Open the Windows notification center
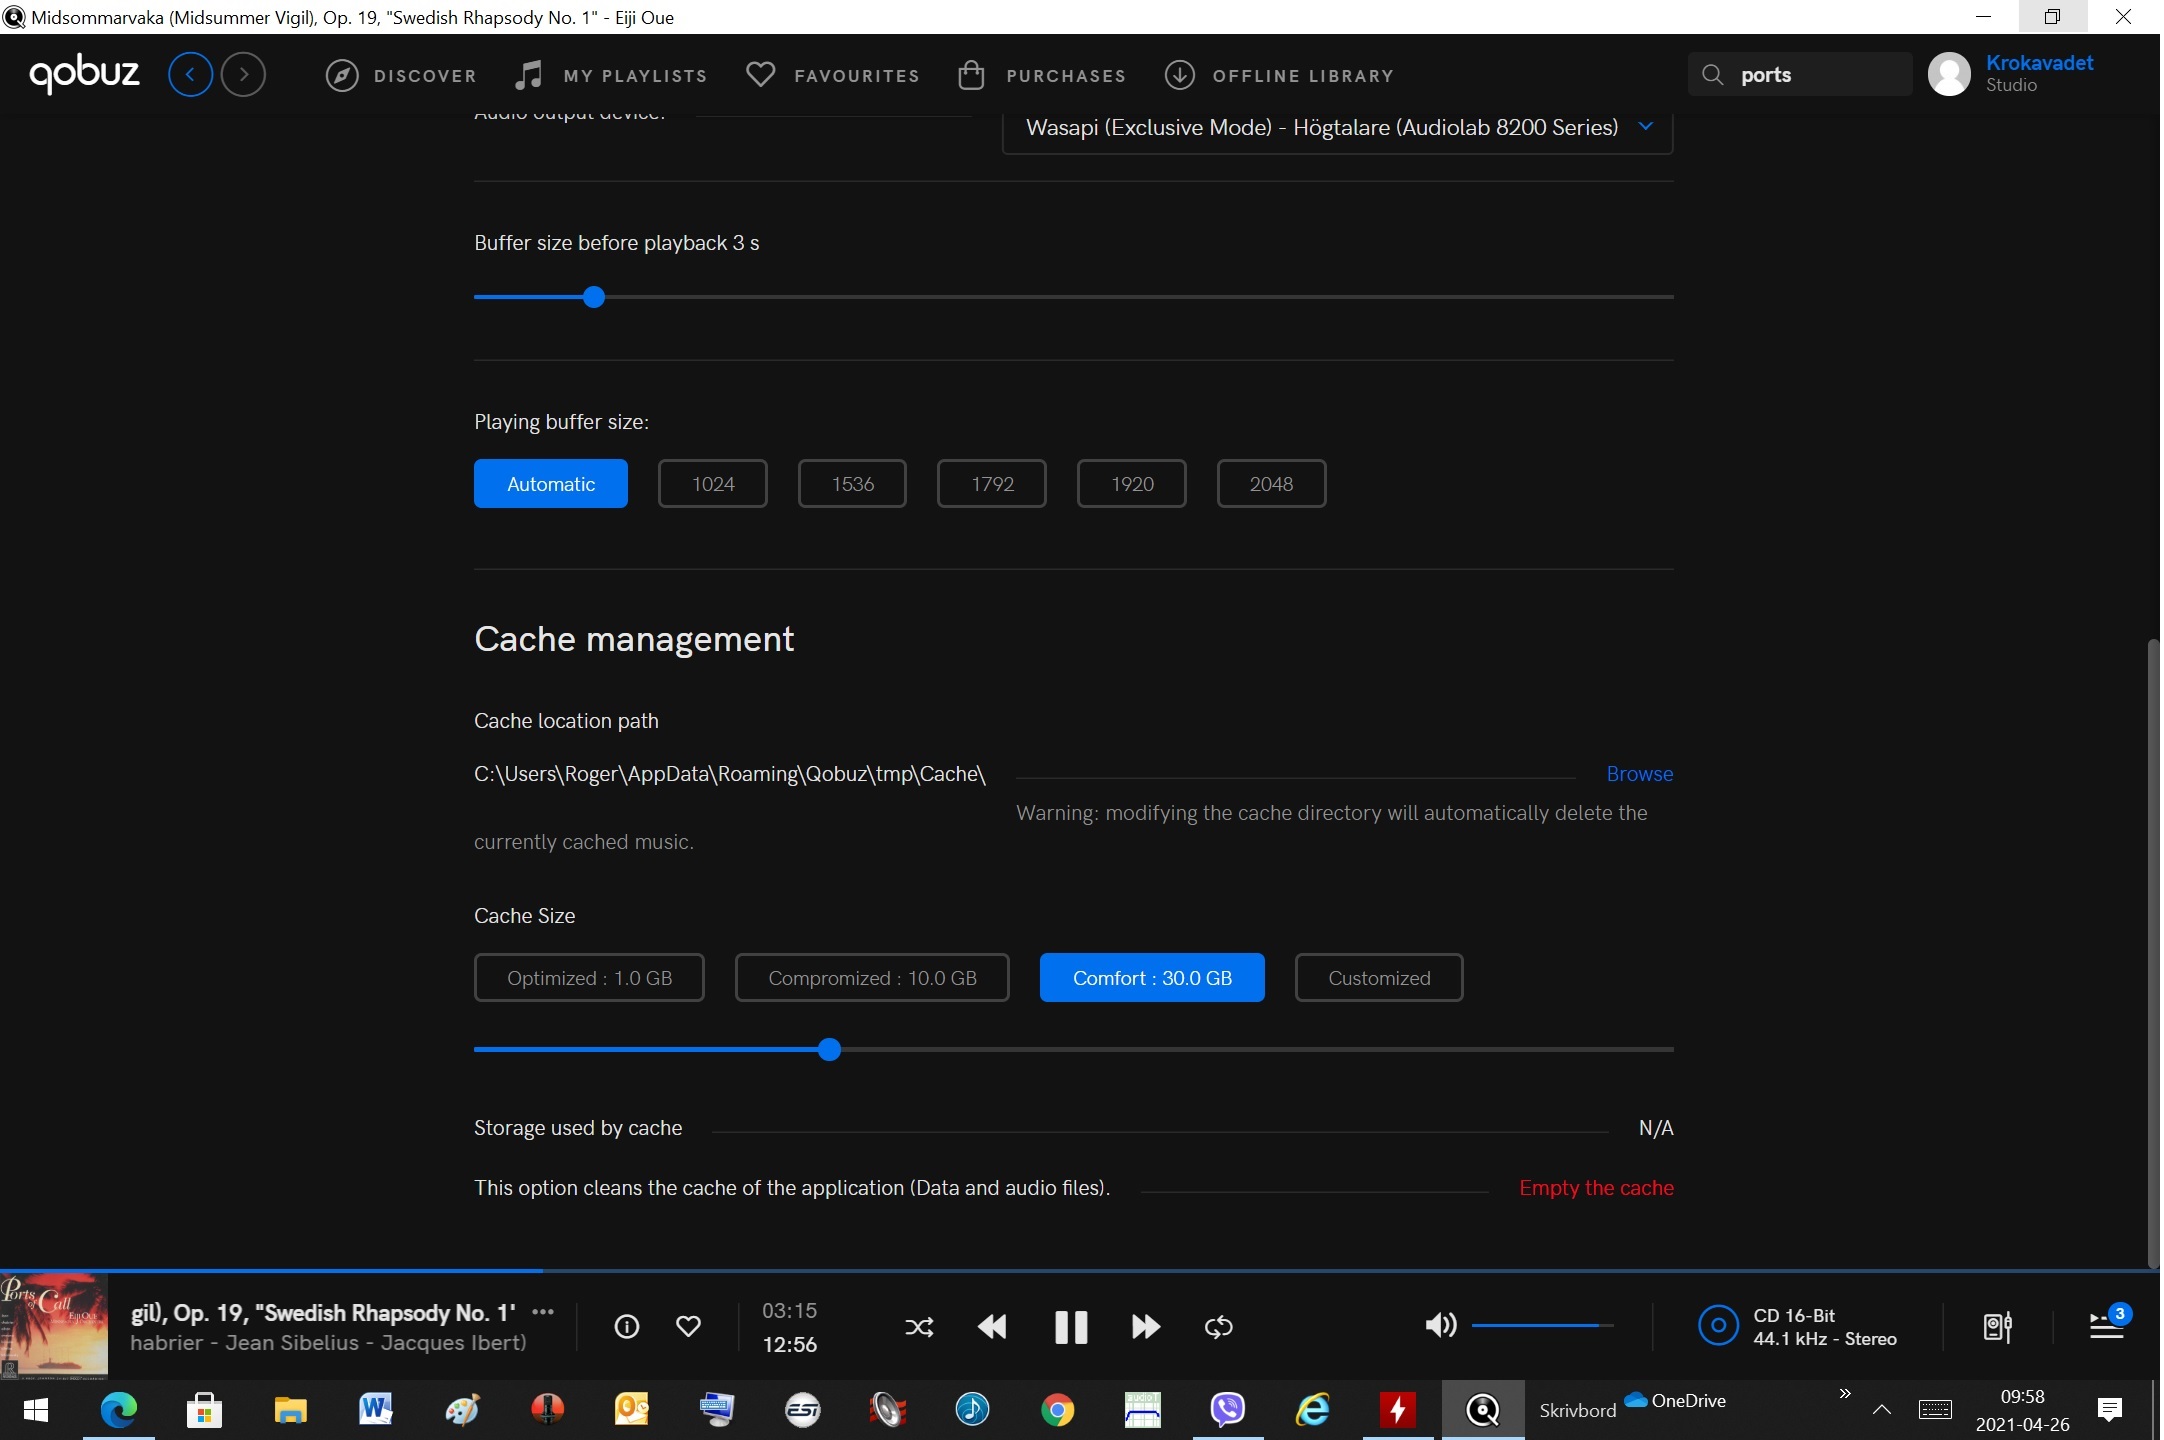Image resolution: width=2164 pixels, height=1440 pixels. [2110, 1410]
